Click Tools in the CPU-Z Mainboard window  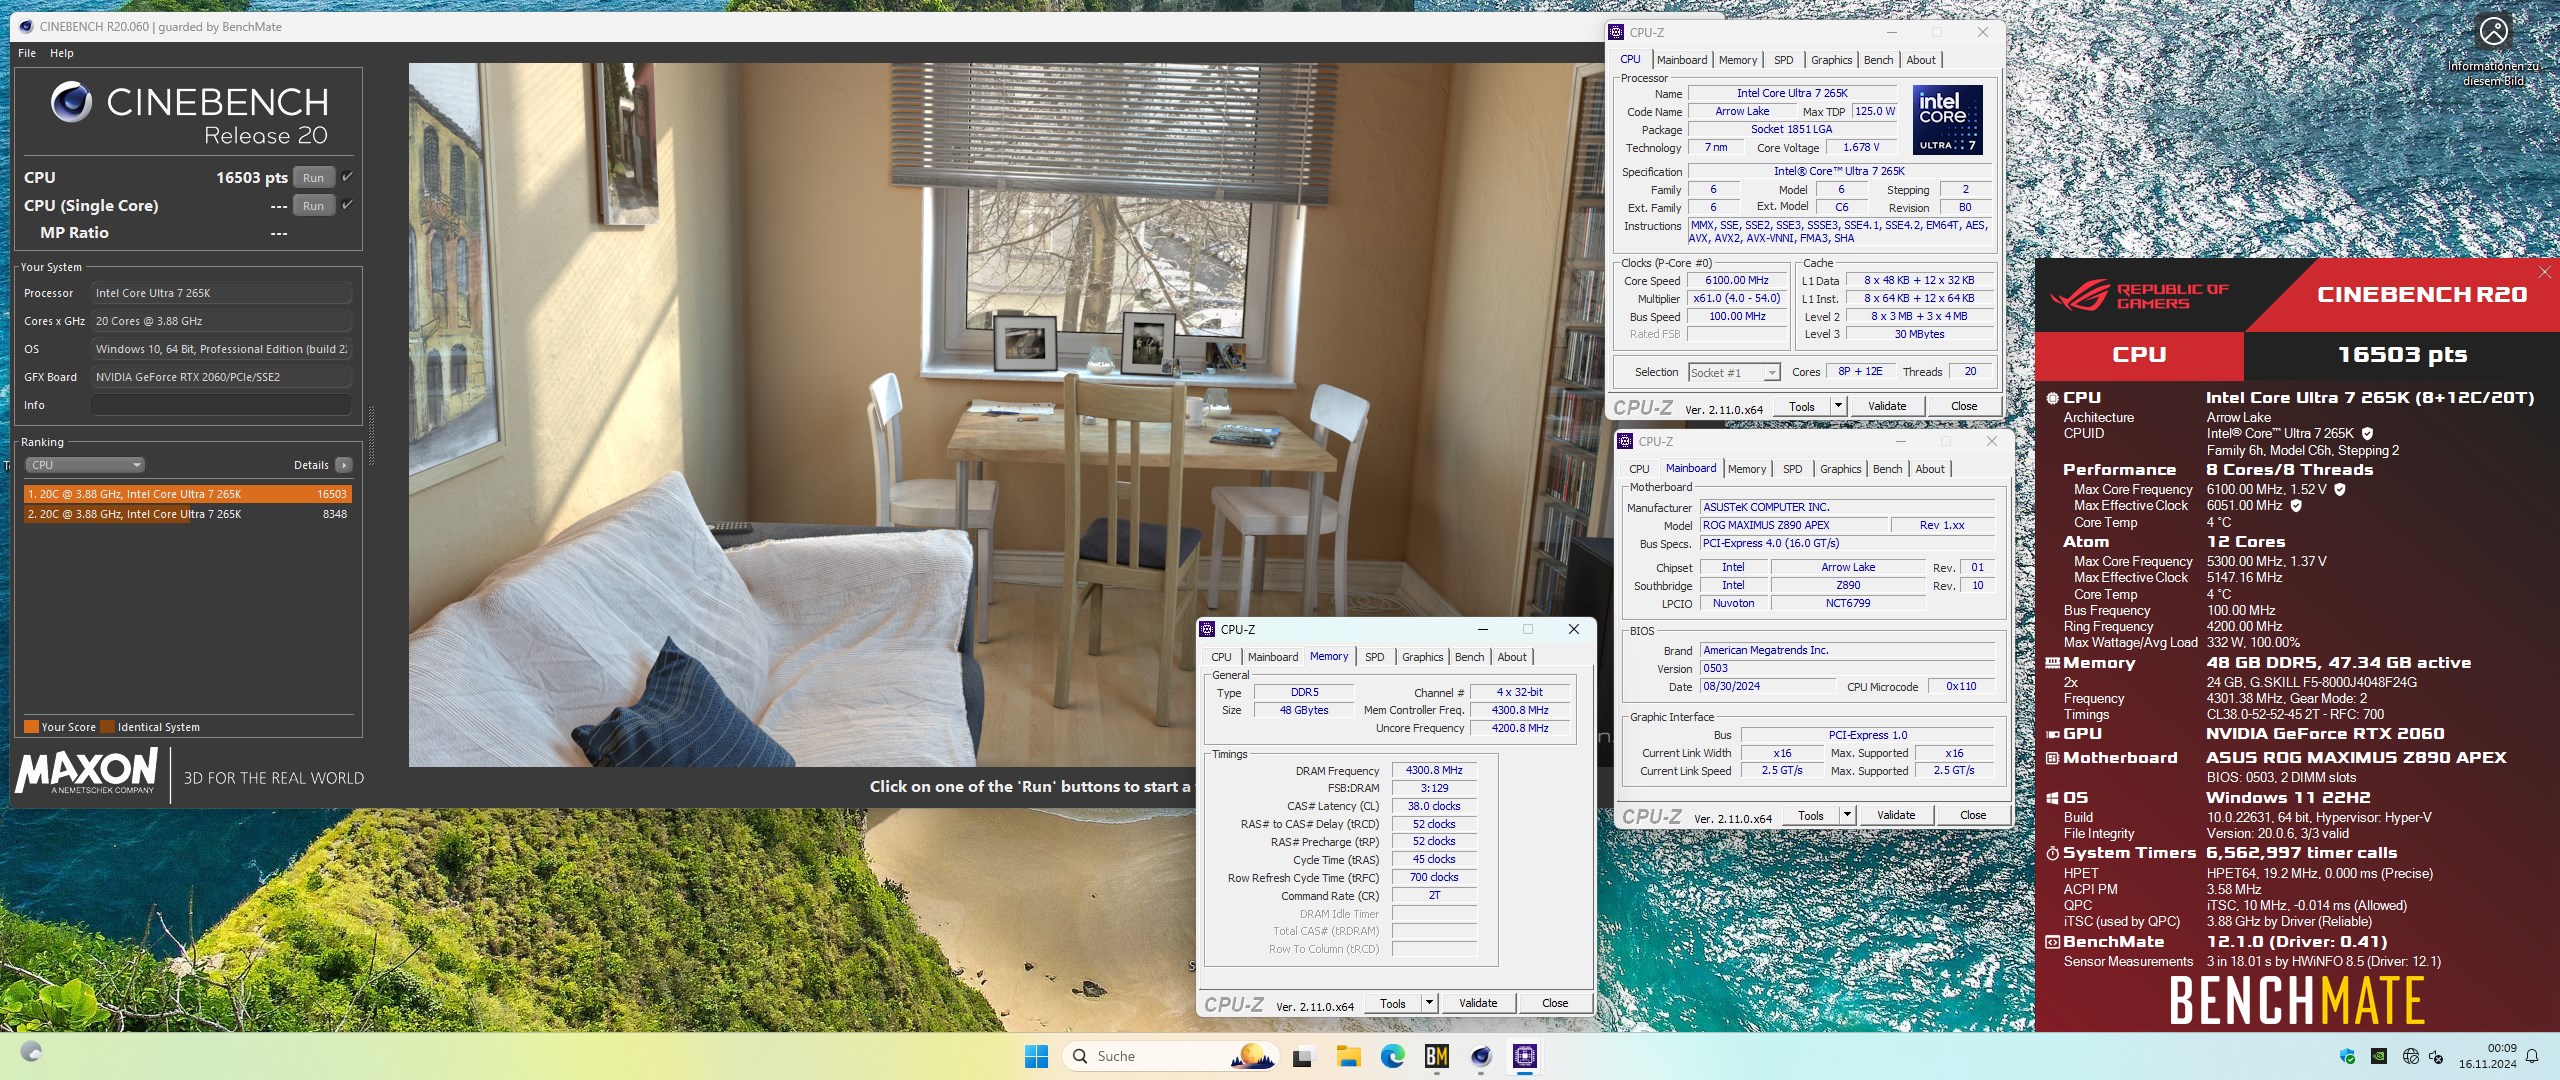coord(1811,815)
